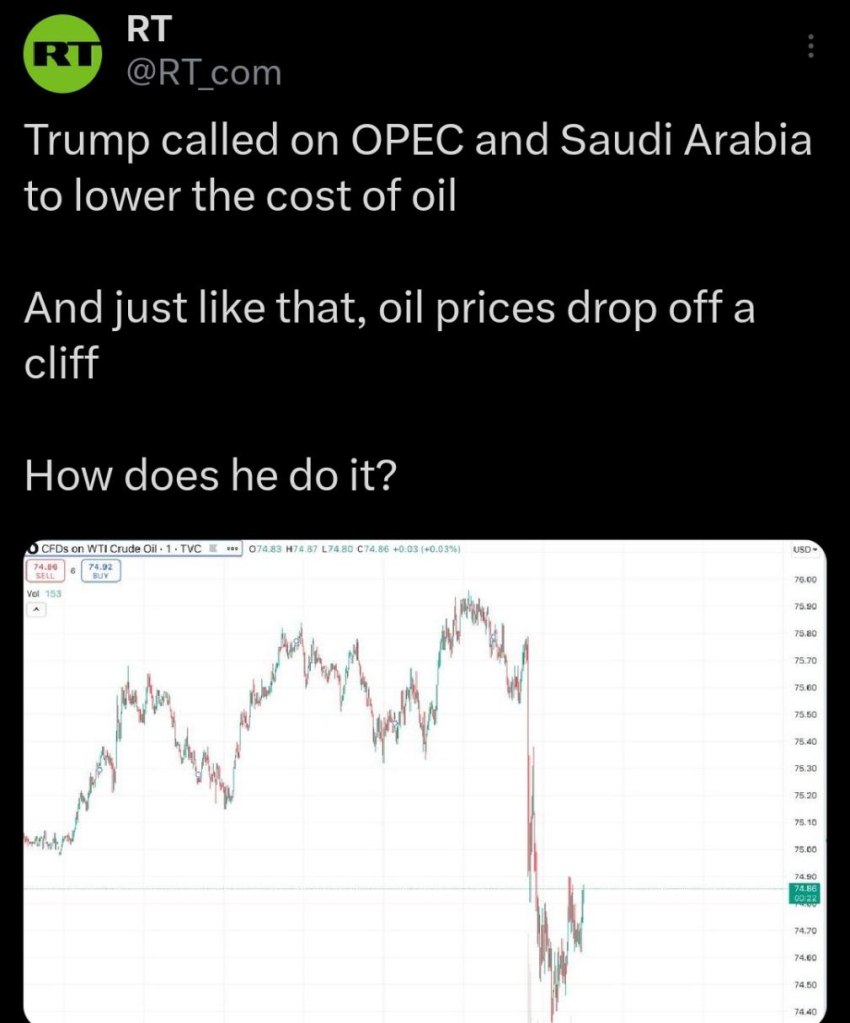Open the tweet's three-dot more options
The height and width of the screenshot is (1023, 850).
(x=811, y=47)
